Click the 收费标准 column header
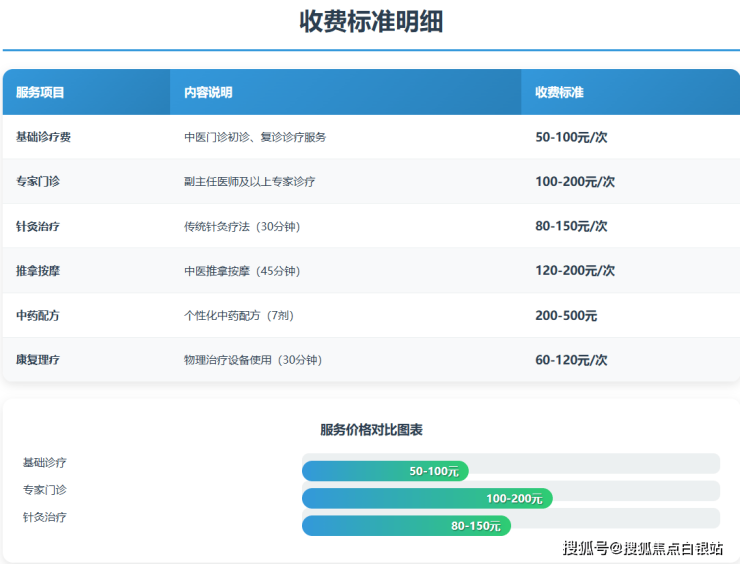This screenshot has height=564, width=740. tap(559, 92)
